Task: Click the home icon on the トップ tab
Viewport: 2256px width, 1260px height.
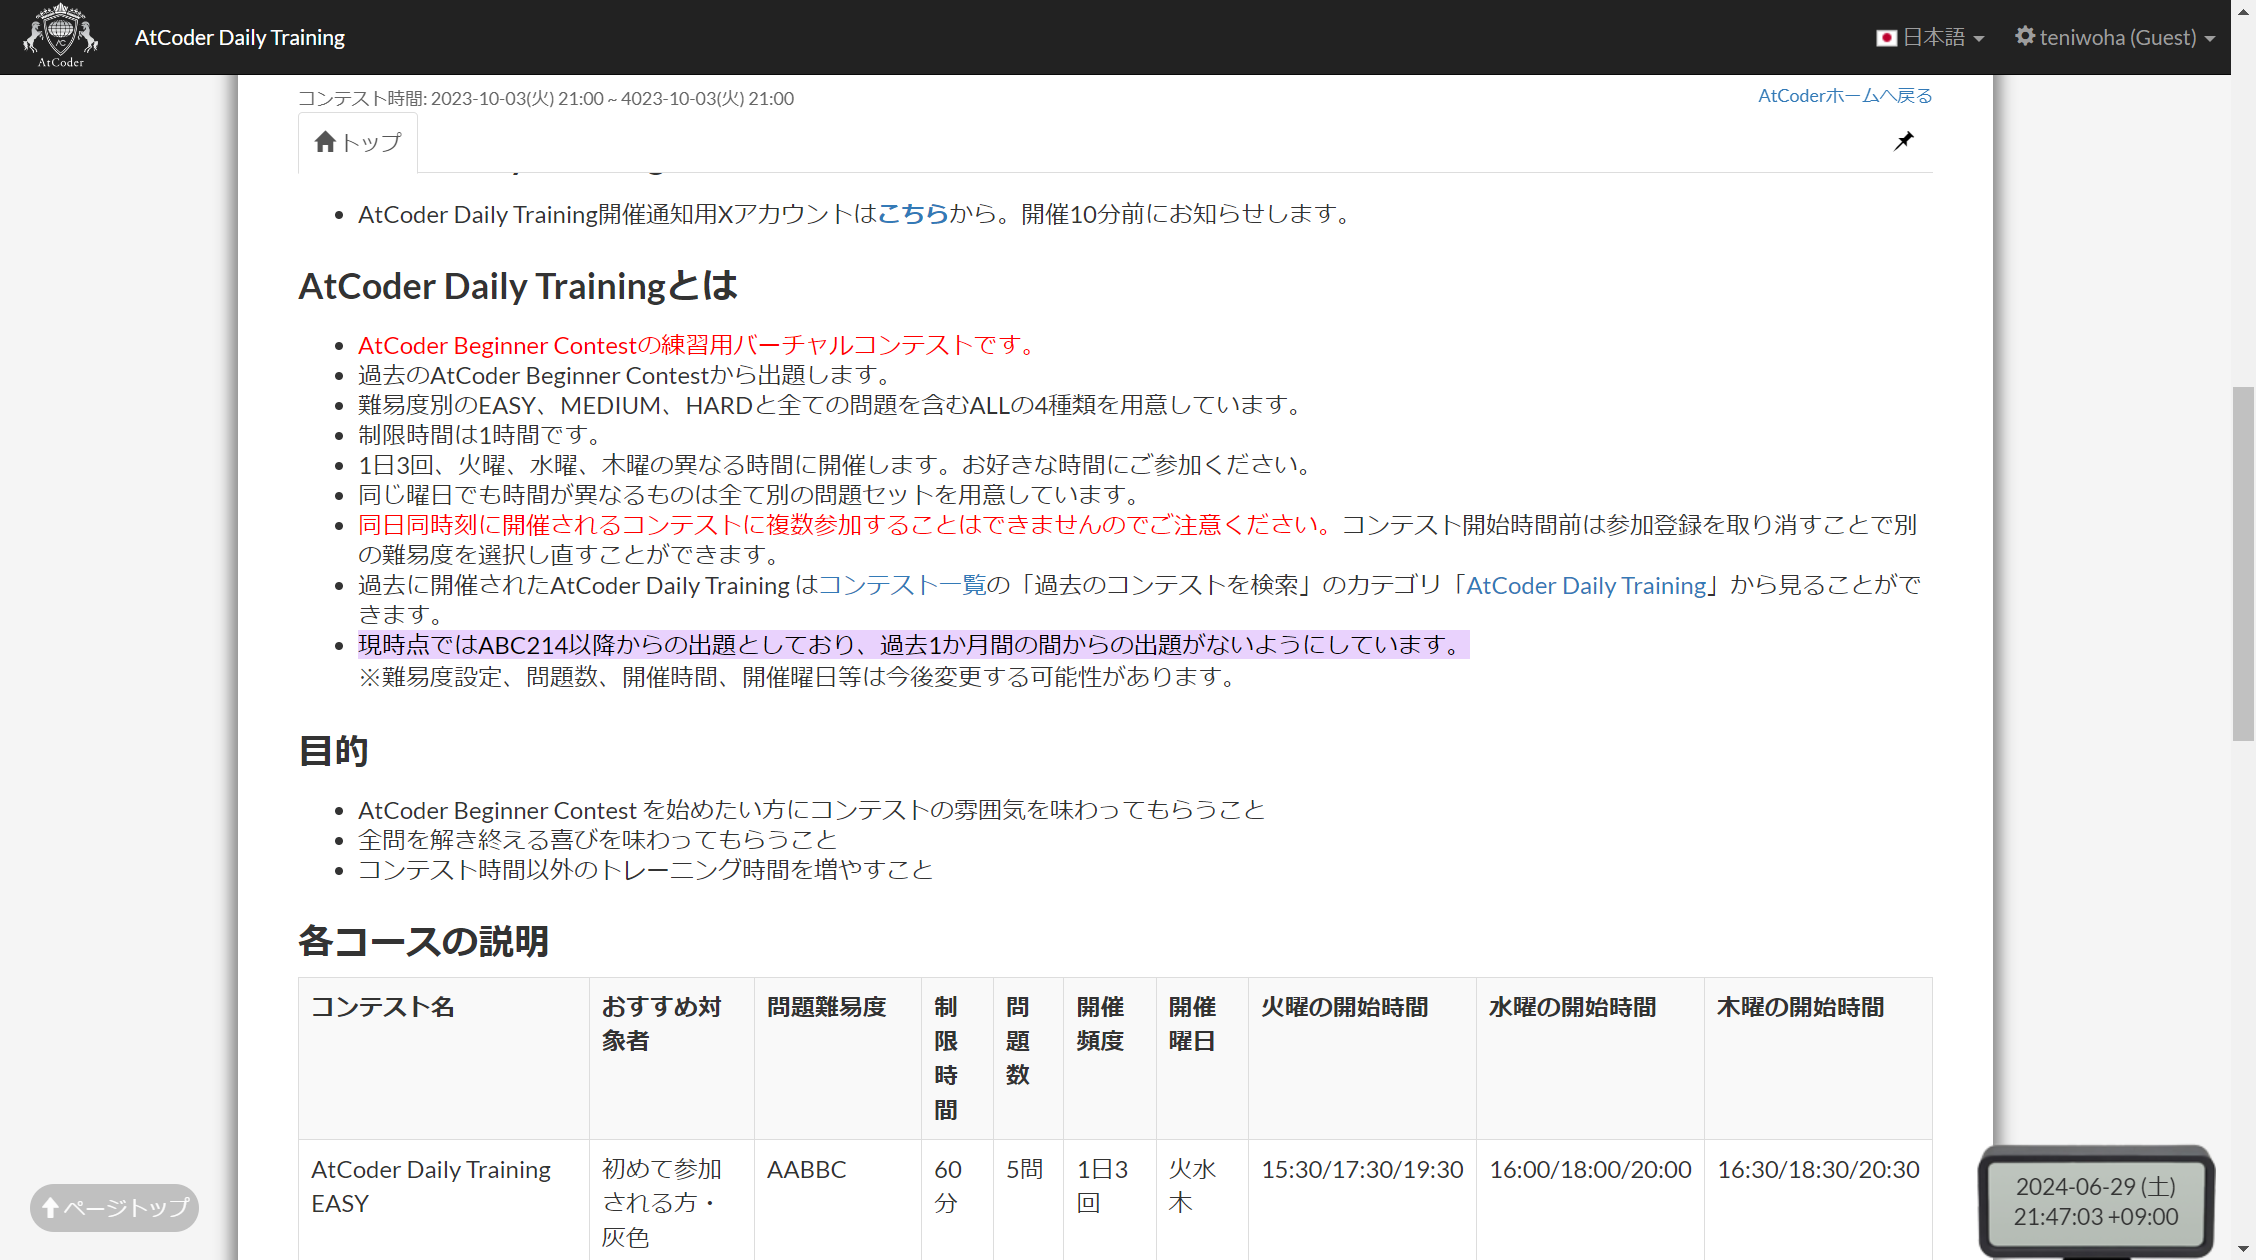Action: tap(325, 141)
